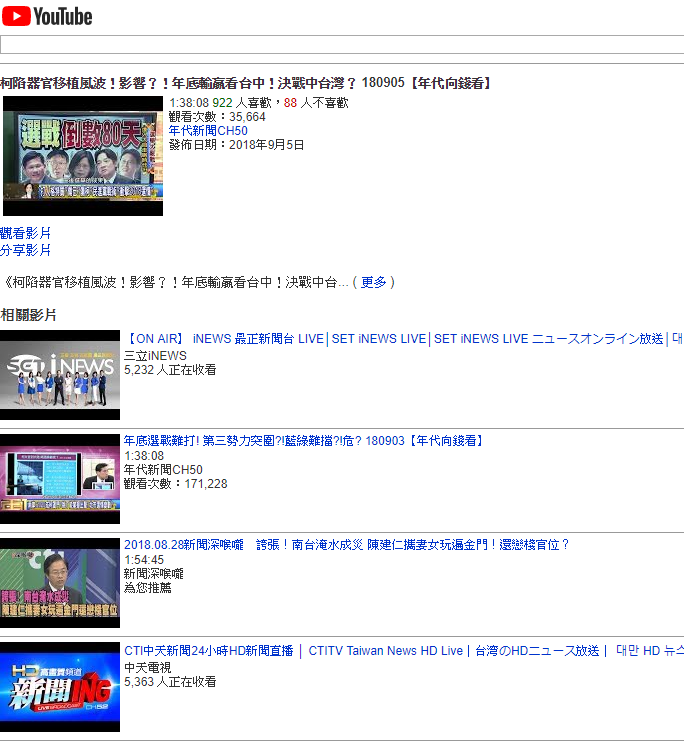684x743 pixels.
Task: Select the video title heading 柯陷器官移植風波
Action: click(x=246, y=83)
